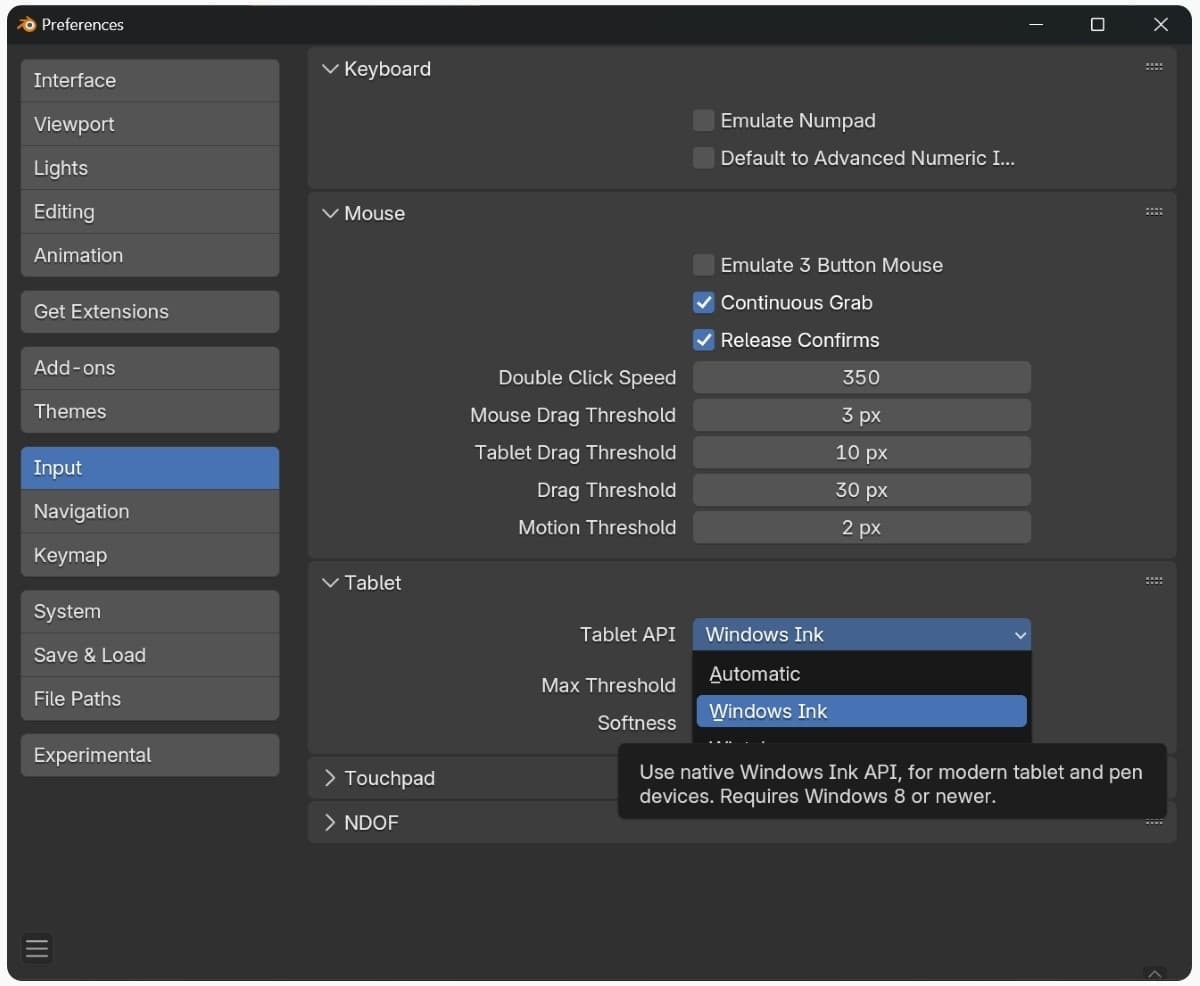Open the Experimental section

pos(150,755)
